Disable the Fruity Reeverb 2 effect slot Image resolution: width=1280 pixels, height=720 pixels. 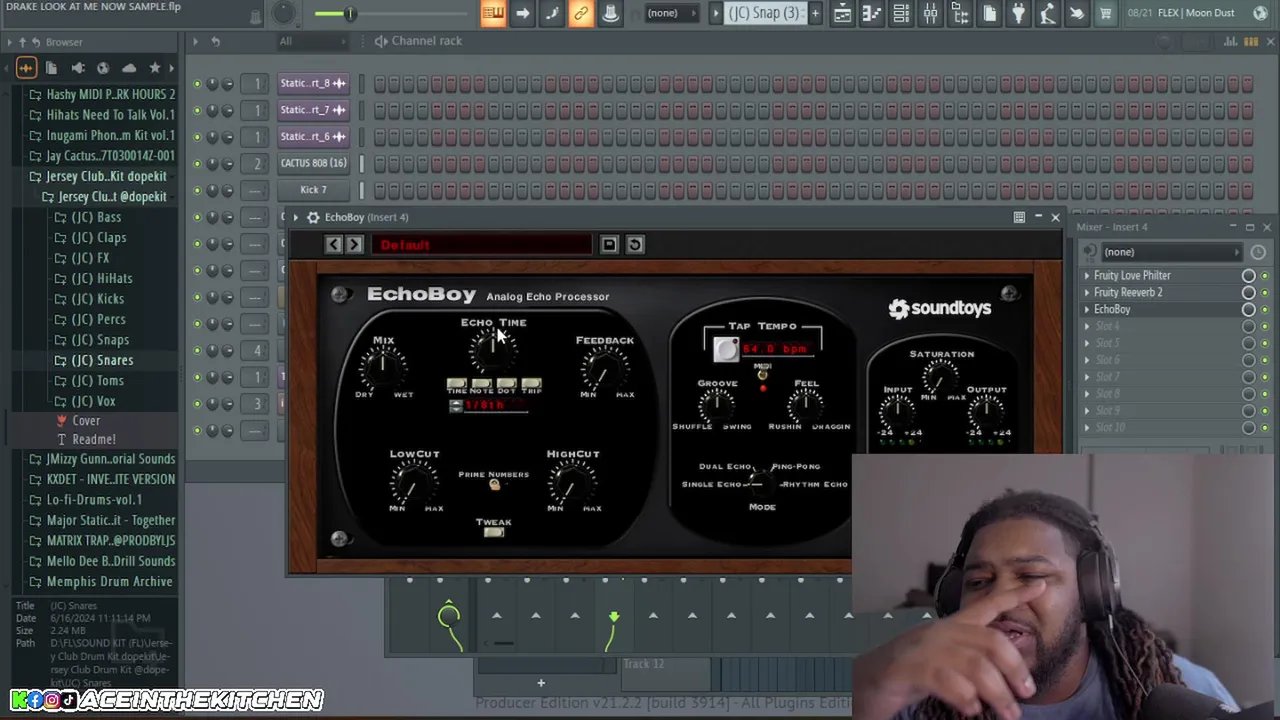pos(1264,293)
